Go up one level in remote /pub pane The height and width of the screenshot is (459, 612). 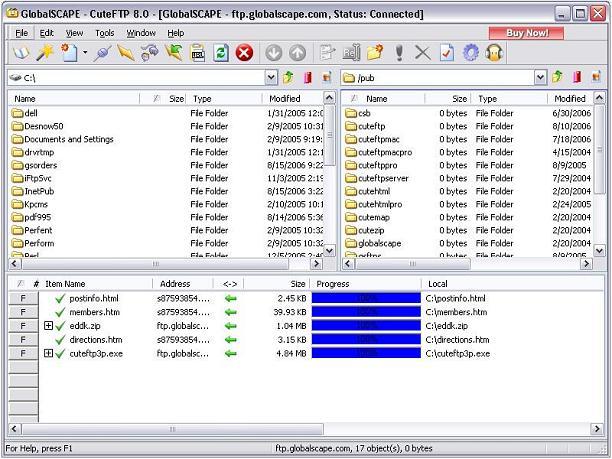tap(557, 77)
